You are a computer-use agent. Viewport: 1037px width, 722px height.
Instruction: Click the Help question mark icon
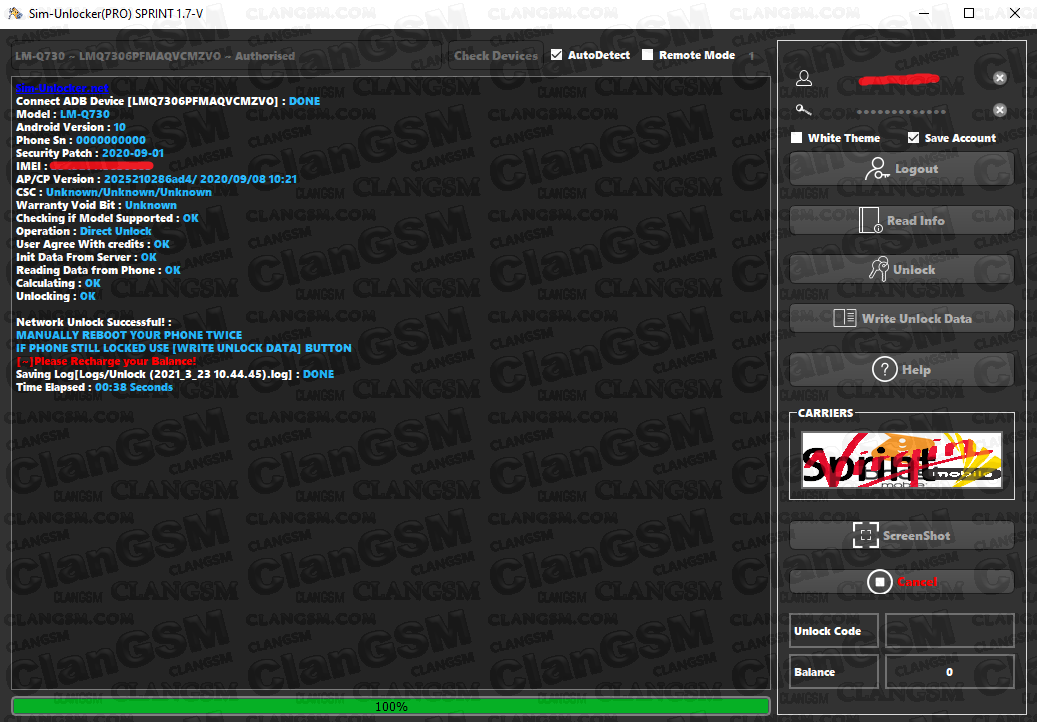885,369
